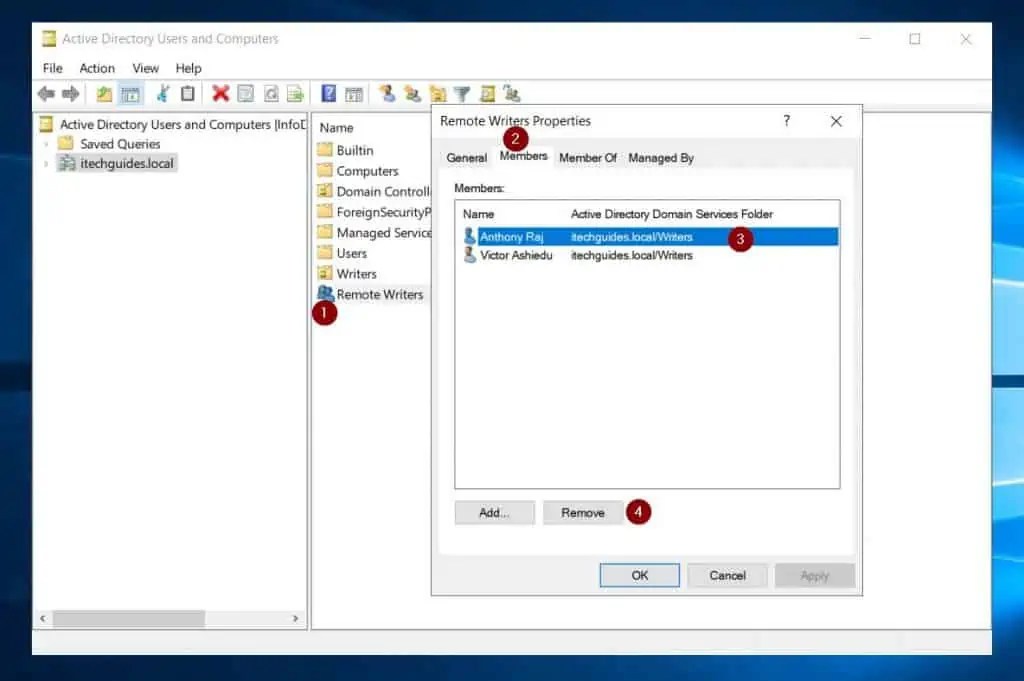Click the Export List toolbar icon
Screen dimensions: 1024x681
click(294, 93)
